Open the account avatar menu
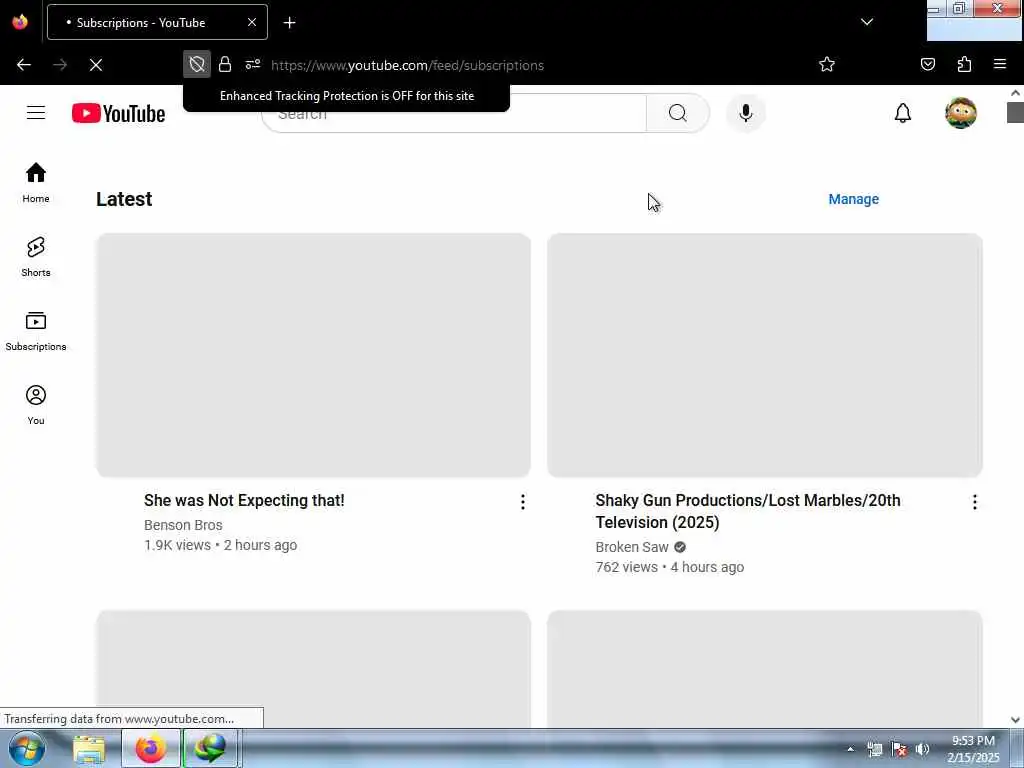The height and width of the screenshot is (768, 1024). pos(961,113)
